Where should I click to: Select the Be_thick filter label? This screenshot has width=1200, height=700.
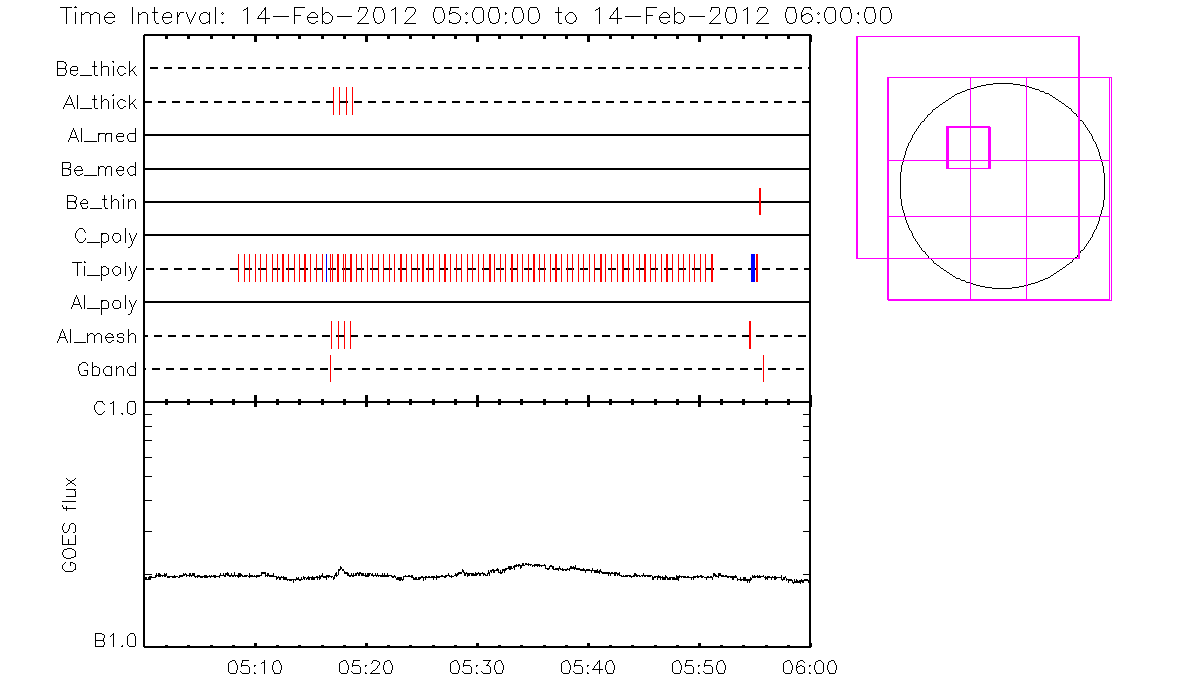pyautogui.click(x=97, y=69)
